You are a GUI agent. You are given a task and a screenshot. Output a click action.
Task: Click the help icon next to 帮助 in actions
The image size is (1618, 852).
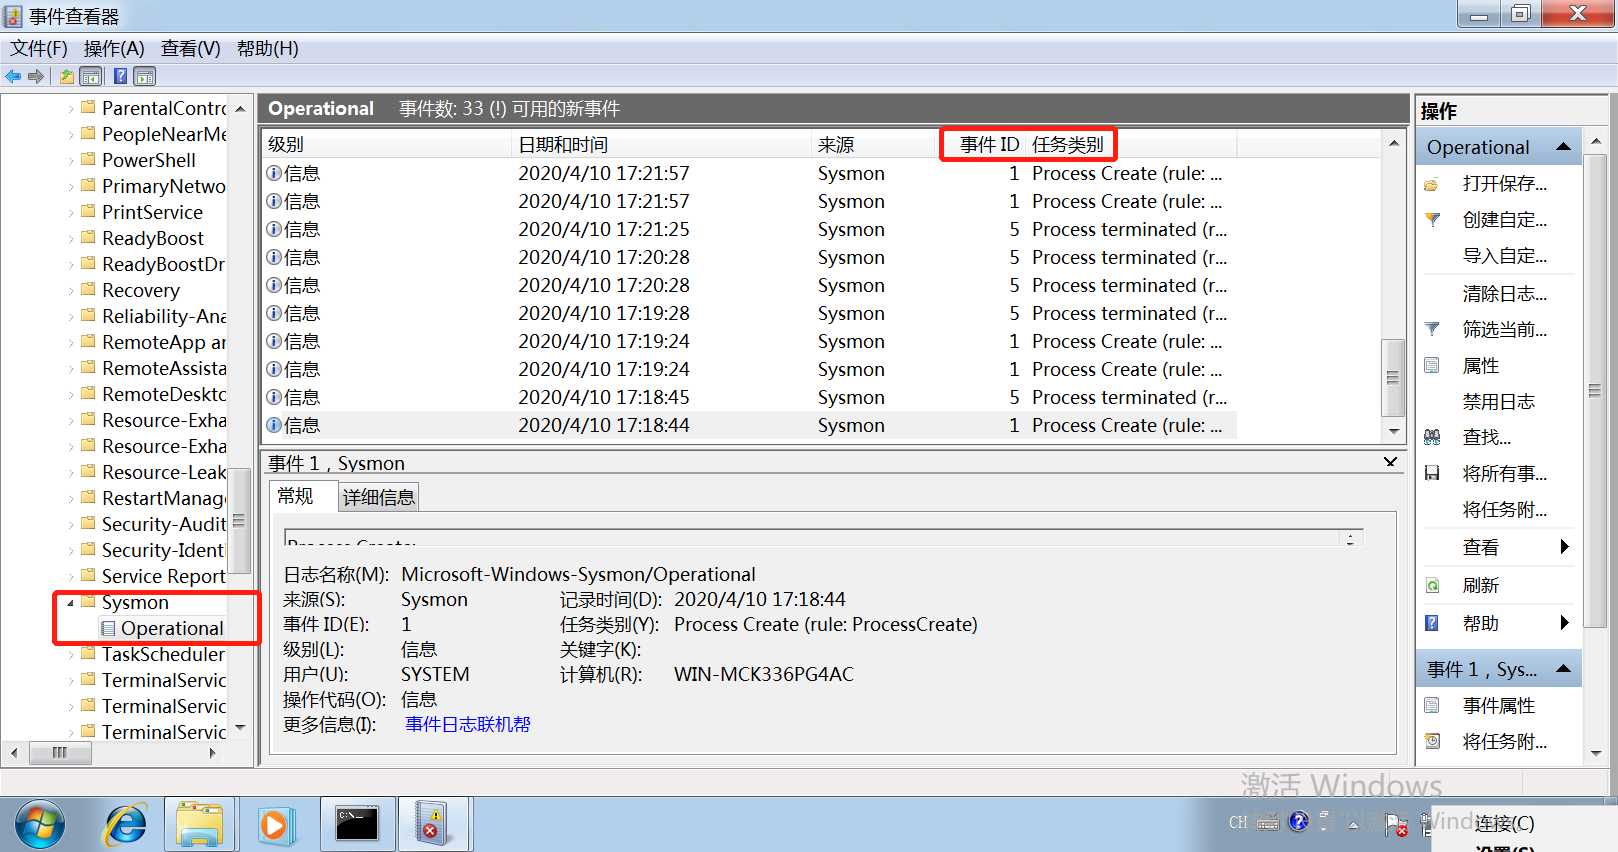click(1432, 623)
